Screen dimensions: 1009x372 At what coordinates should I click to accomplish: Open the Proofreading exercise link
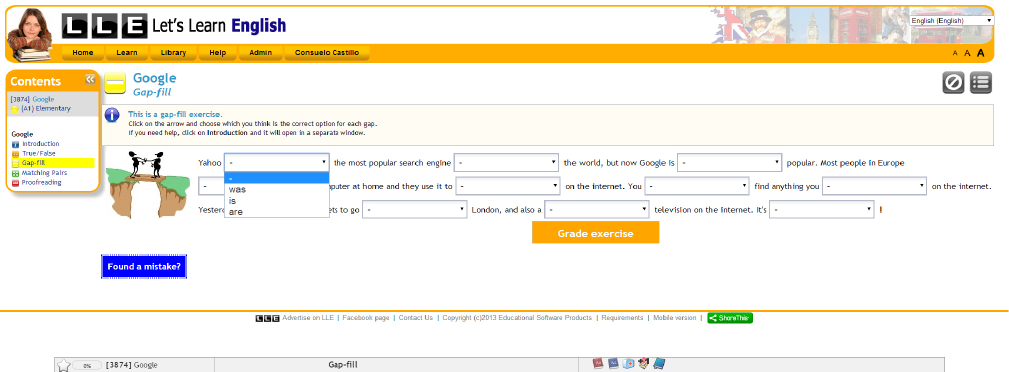point(41,183)
